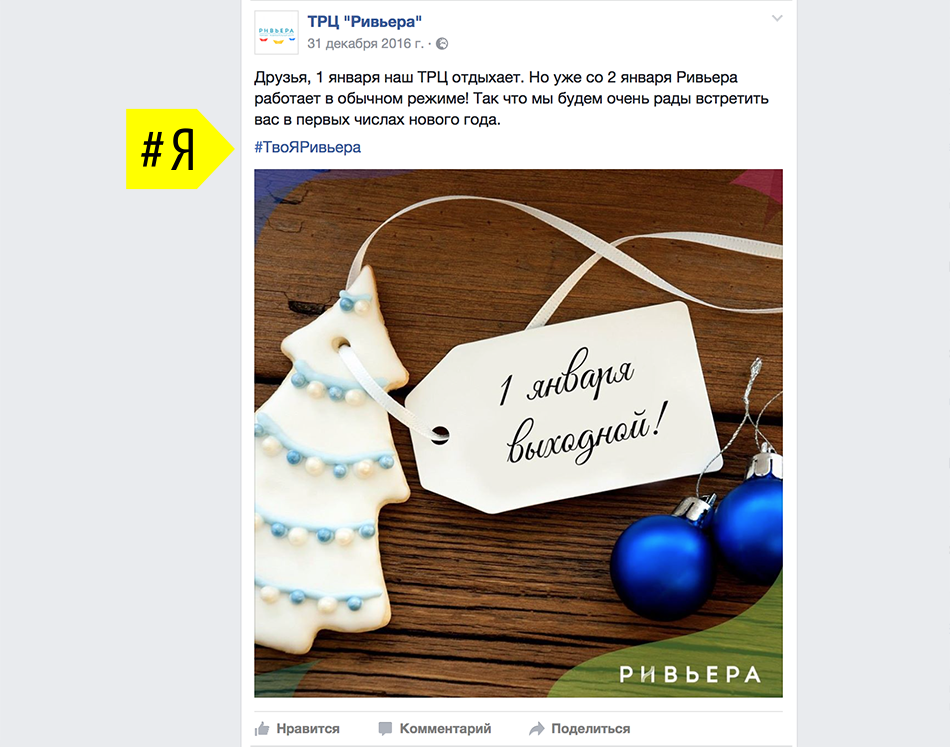This screenshot has width=950, height=747.
Task: Click the share arrow icon
Action: click(x=536, y=728)
